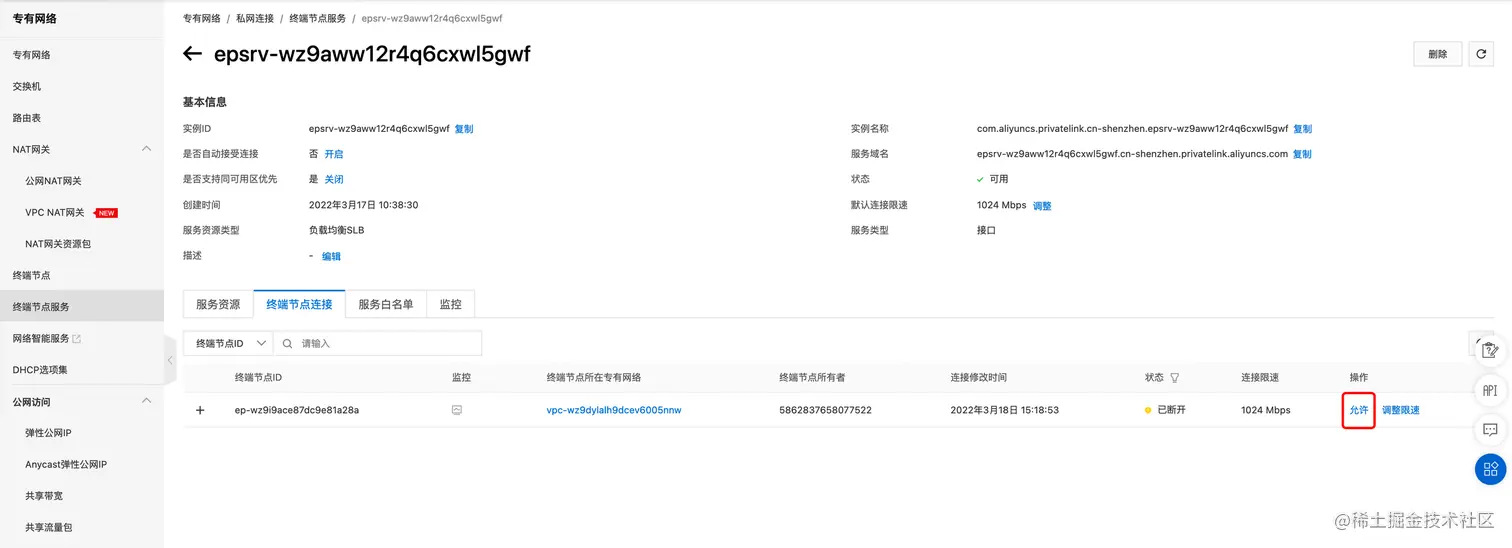Click 关闭 for same-zone priority
This screenshot has height=548, width=1512.
tap(334, 179)
